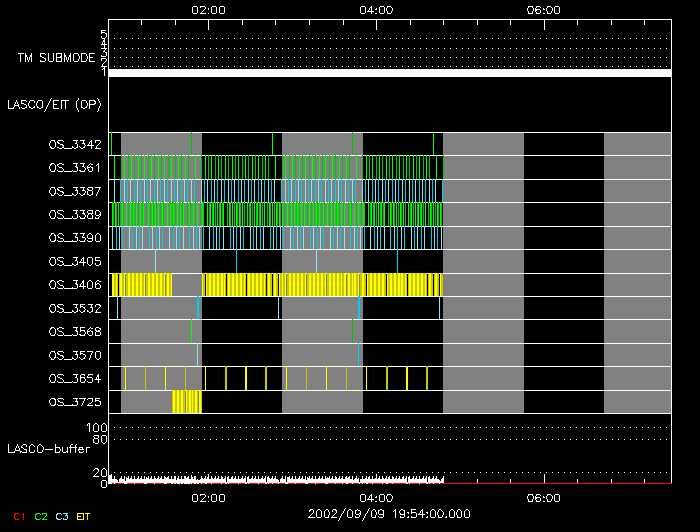Select the OS_3725 row label
The height and width of the screenshot is (532, 700).
[x=74, y=402]
